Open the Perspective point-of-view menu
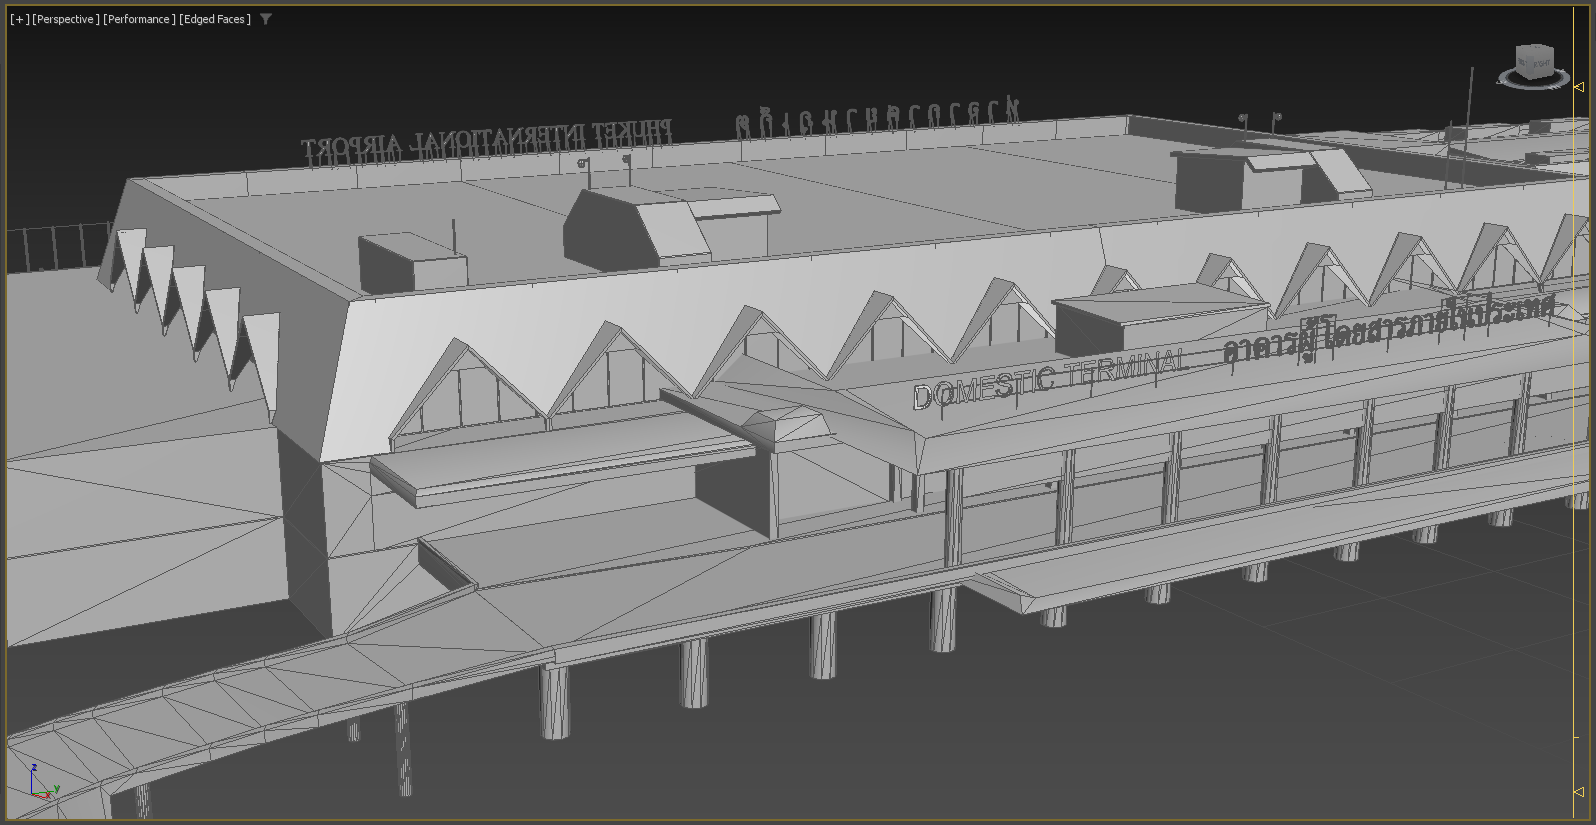The image size is (1596, 825). pos(66,19)
